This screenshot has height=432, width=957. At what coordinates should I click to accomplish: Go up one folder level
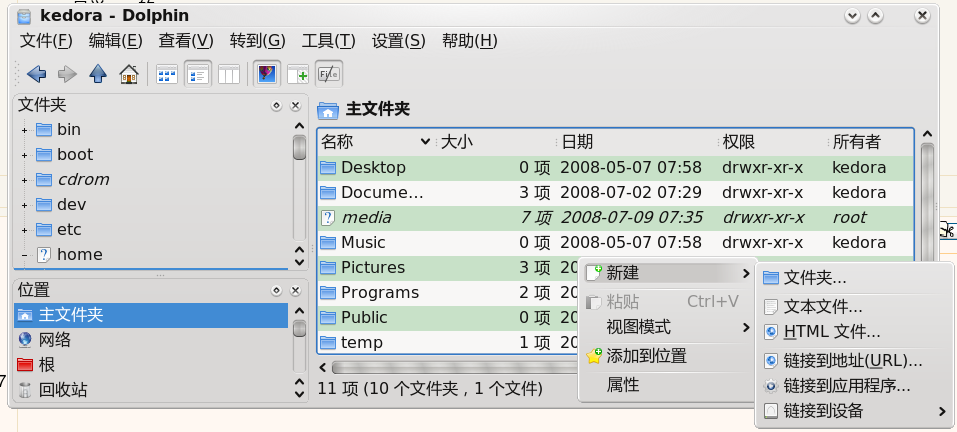[x=98, y=74]
